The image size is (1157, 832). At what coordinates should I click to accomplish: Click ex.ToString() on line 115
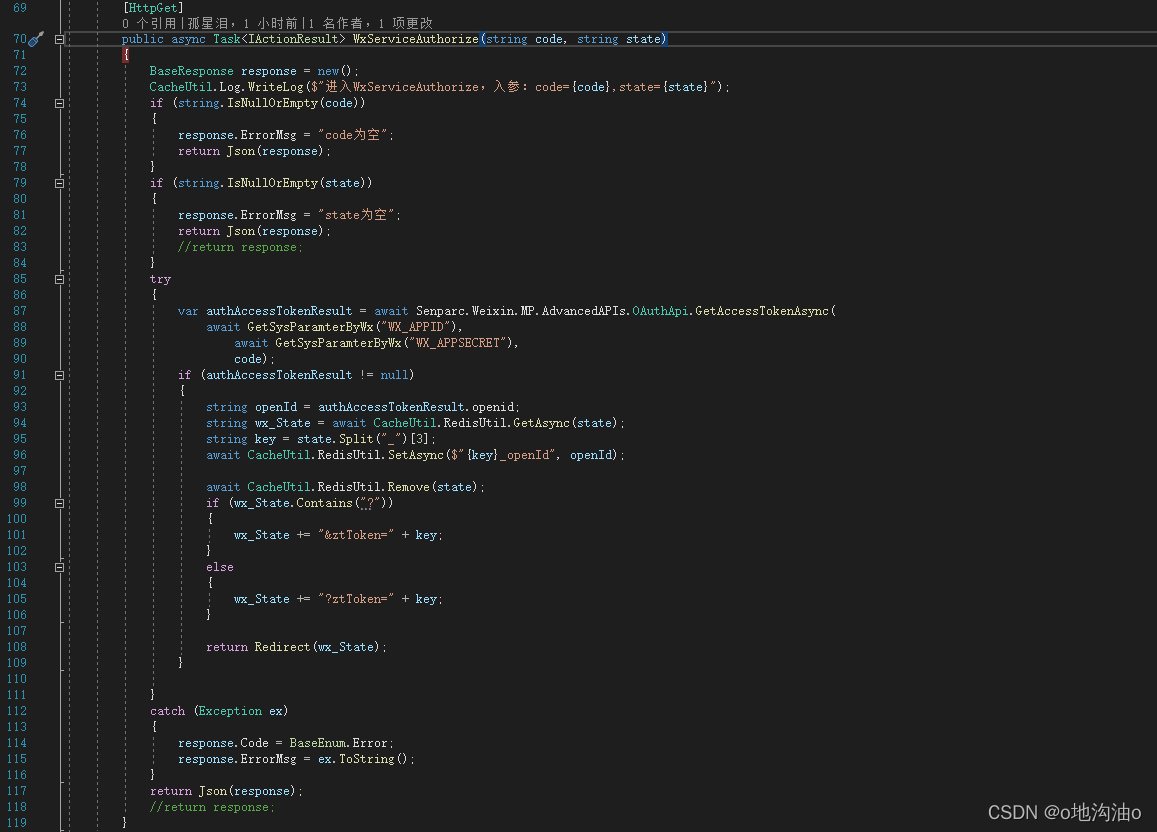[362, 759]
